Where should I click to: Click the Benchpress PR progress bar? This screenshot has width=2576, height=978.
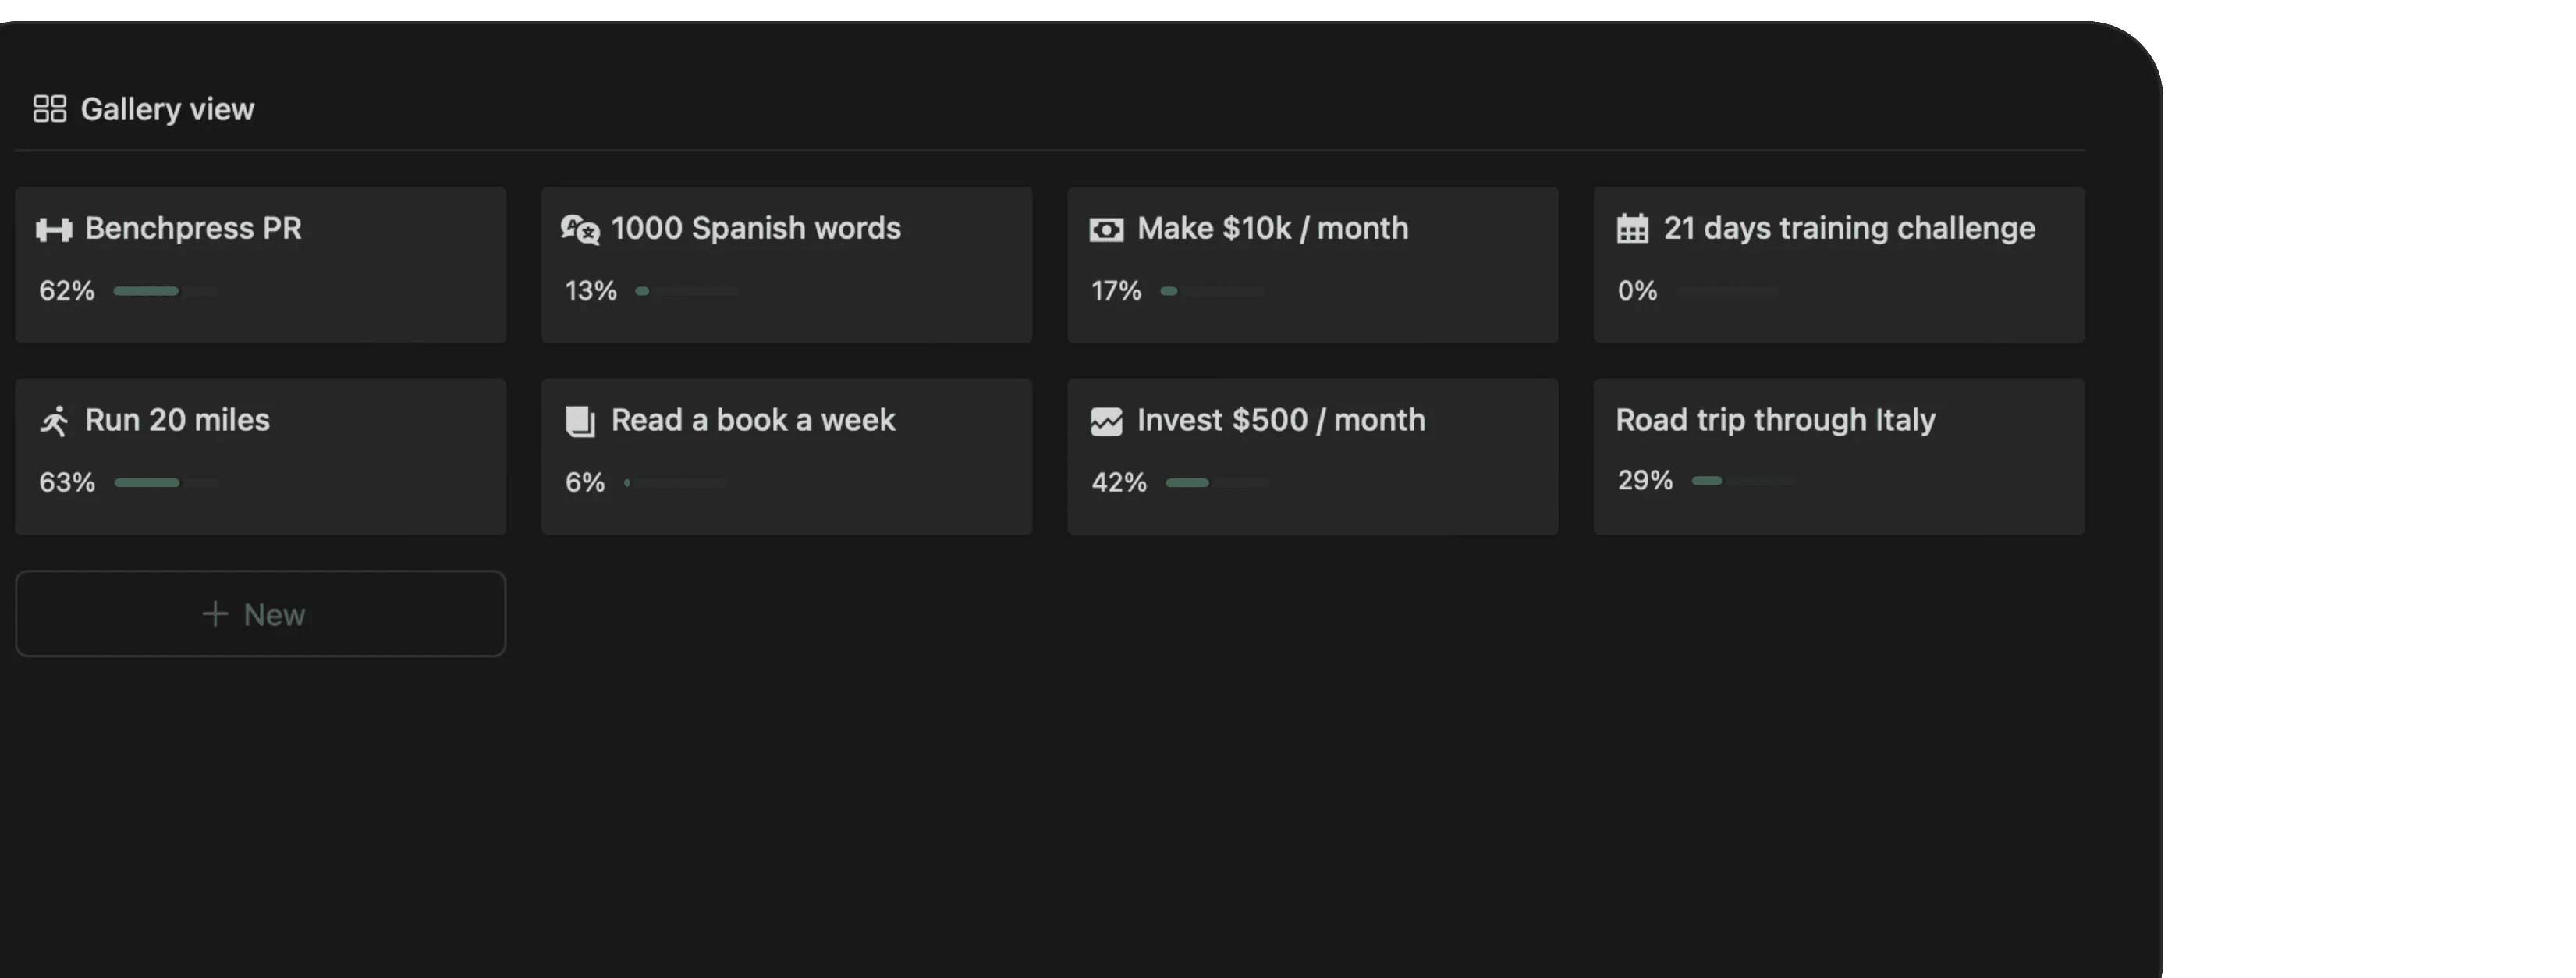click(x=165, y=291)
